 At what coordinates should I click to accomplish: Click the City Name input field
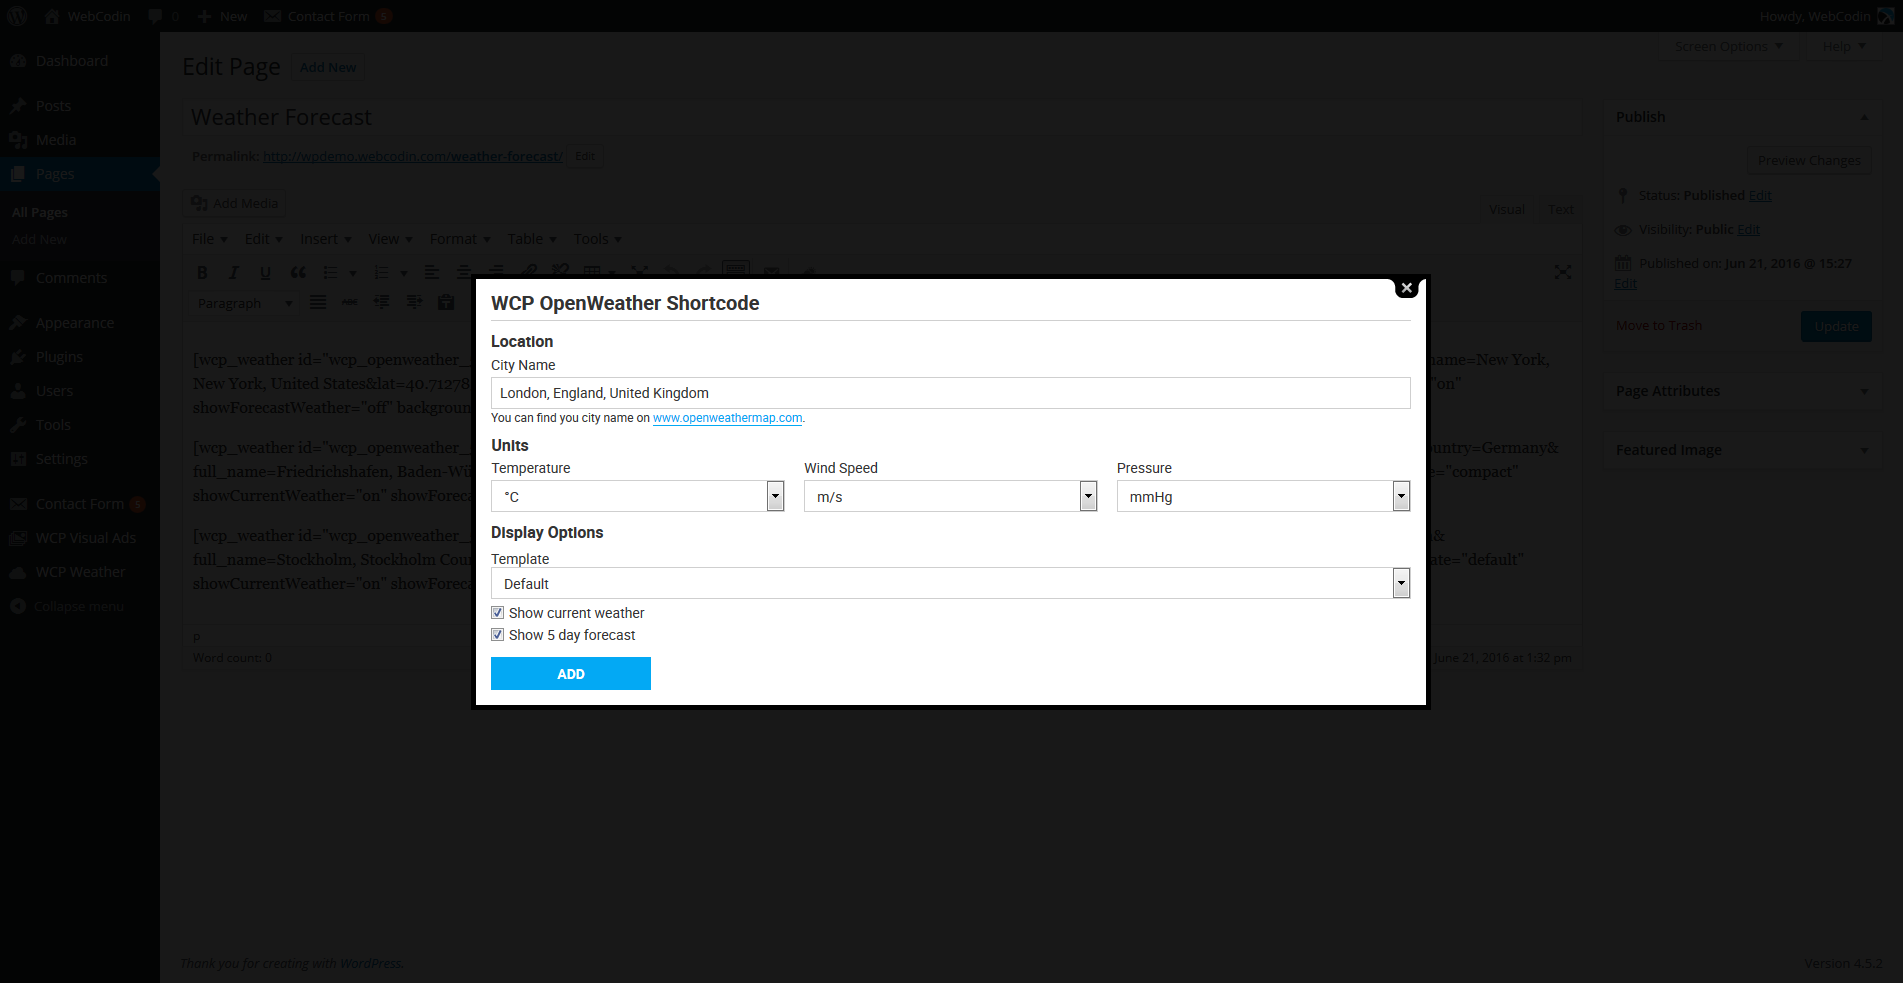pos(950,393)
